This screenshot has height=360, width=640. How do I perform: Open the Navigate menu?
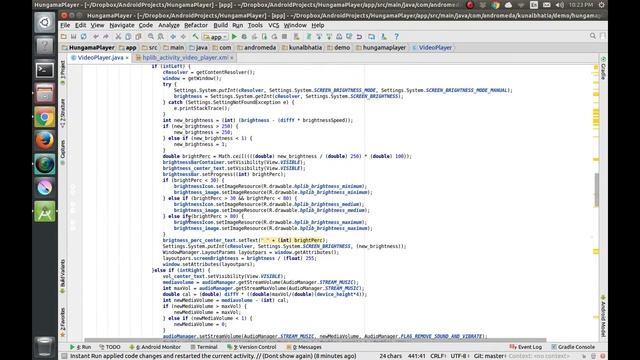coord(122,25)
